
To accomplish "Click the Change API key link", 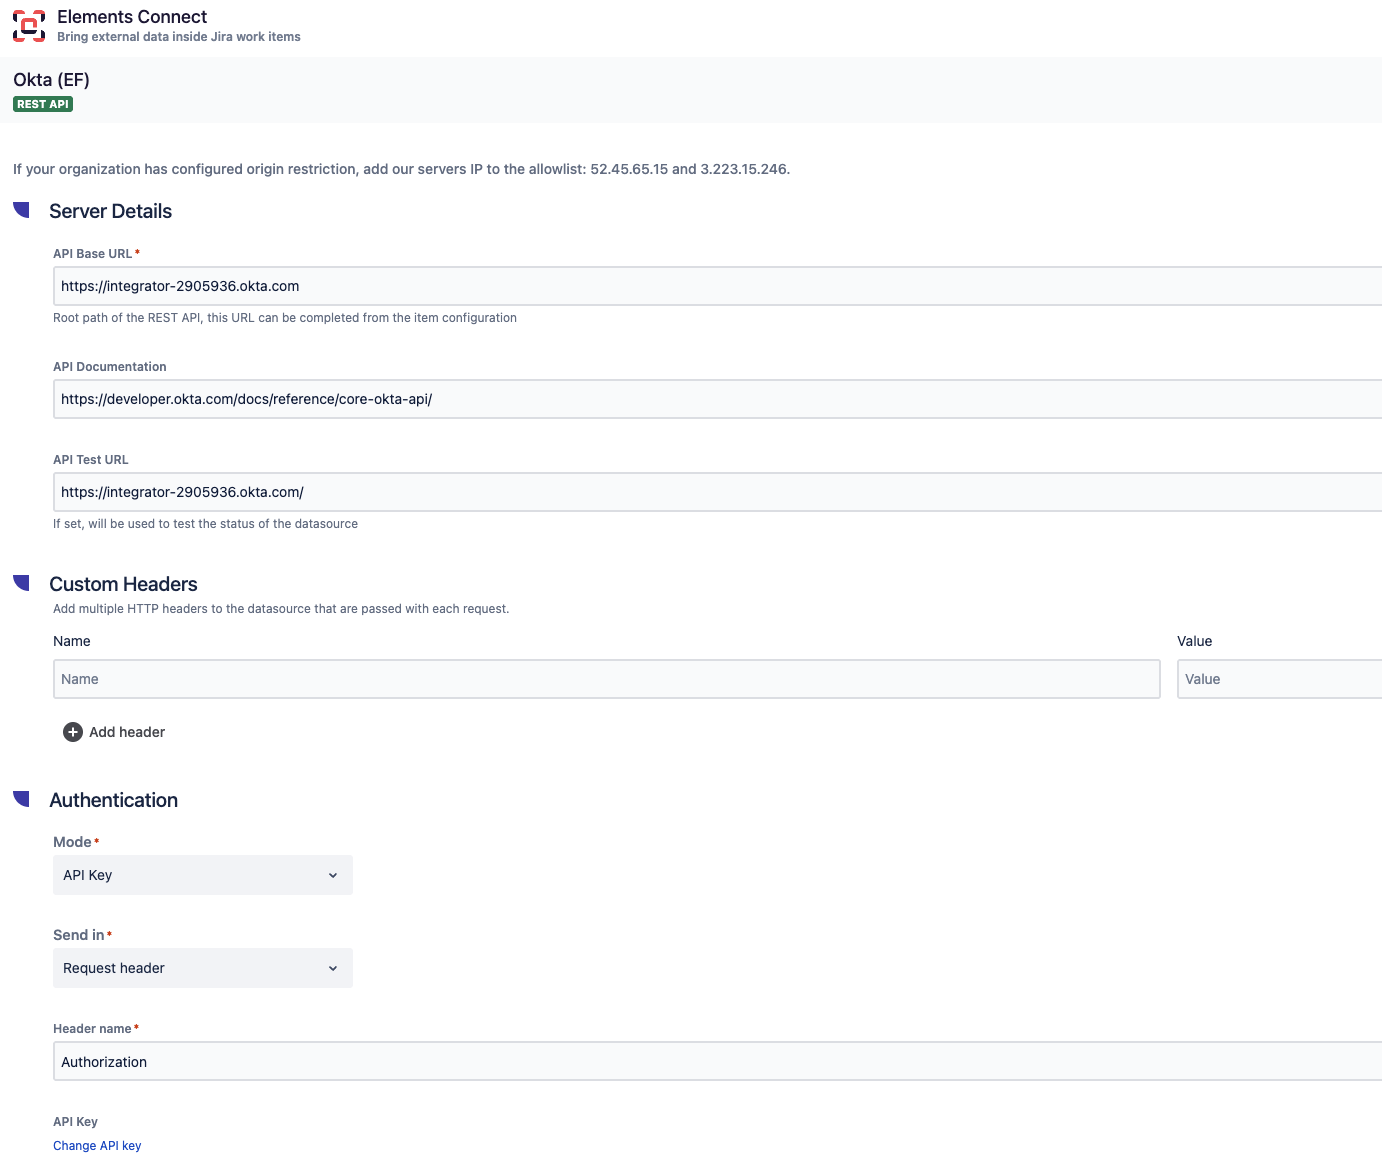I will click(97, 1146).
